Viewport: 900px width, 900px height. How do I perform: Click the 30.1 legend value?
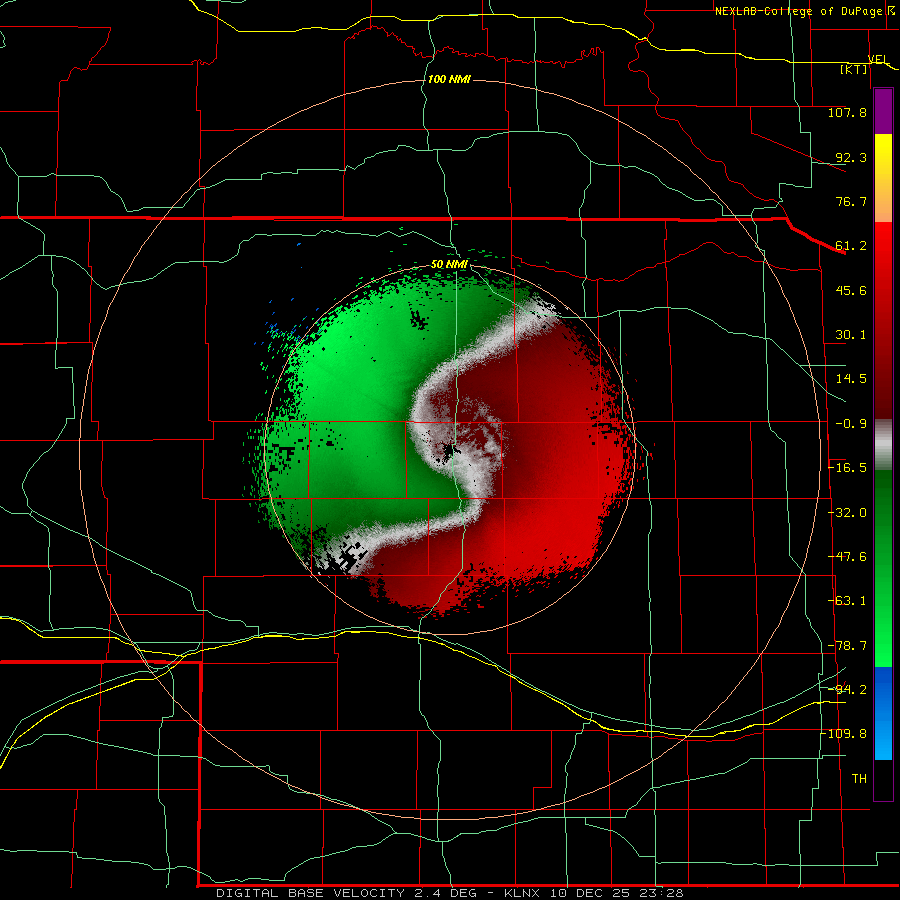pyautogui.click(x=851, y=335)
